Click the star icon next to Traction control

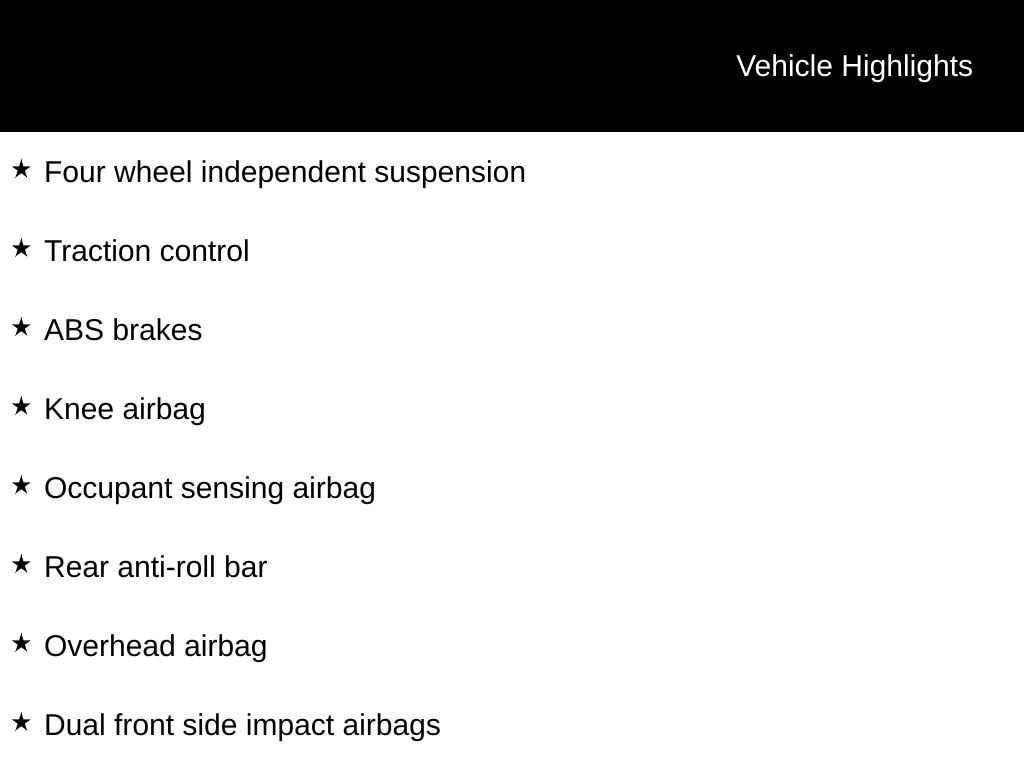[21, 249]
